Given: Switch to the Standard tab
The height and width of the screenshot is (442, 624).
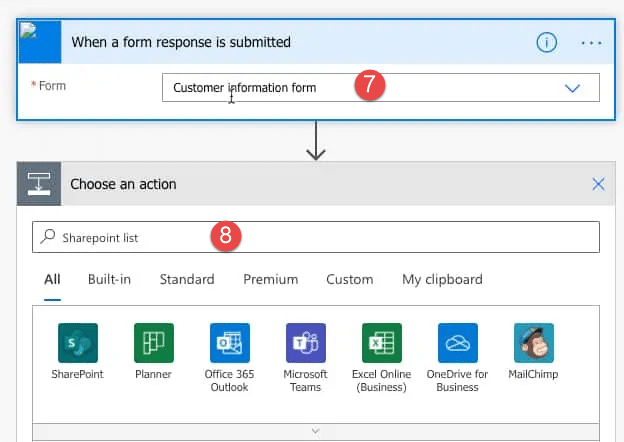Looking at the screenshot, I should point(187,279).
